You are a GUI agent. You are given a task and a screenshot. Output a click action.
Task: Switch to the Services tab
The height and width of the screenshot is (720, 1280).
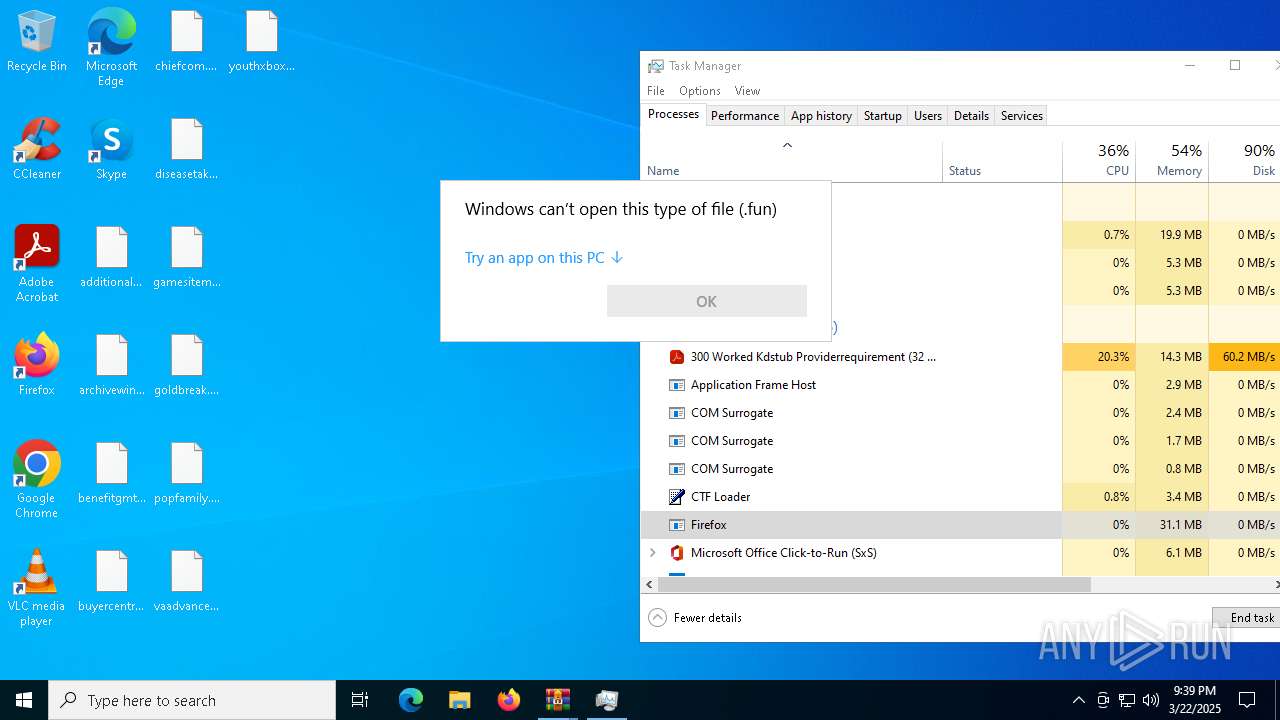(1022, 116)
